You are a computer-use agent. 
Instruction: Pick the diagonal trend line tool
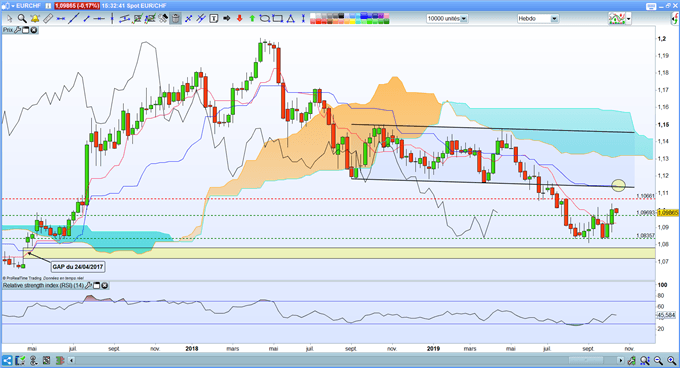pyautogui.click(x=73, y=19)
